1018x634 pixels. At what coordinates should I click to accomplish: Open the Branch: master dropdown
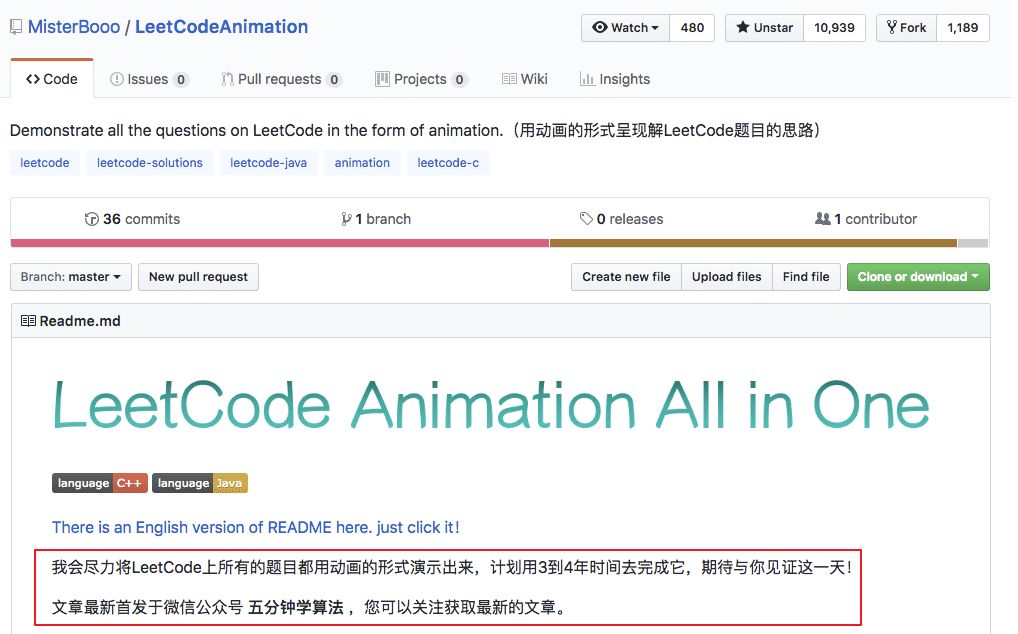pyautogui.click(x=71, y=277)
